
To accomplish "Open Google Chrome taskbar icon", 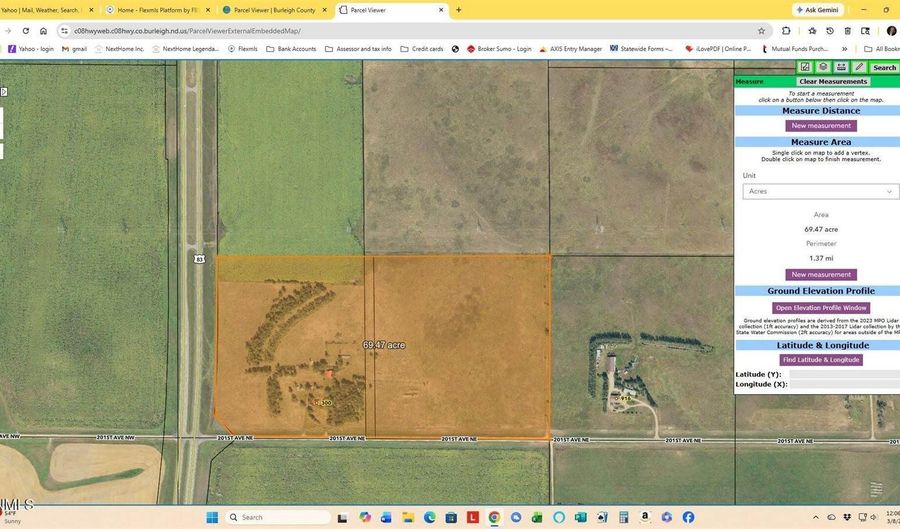I will coord(494,518).
